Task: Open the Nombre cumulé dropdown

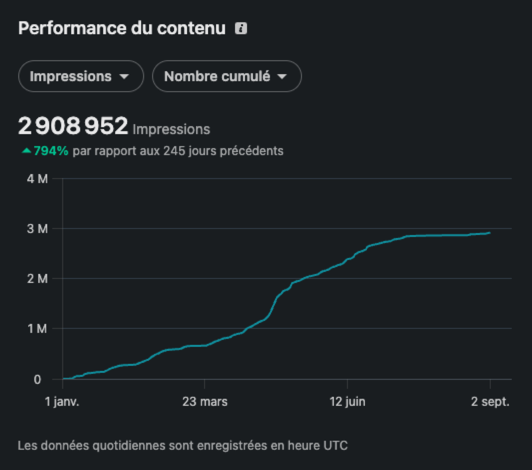Action: 227,76
